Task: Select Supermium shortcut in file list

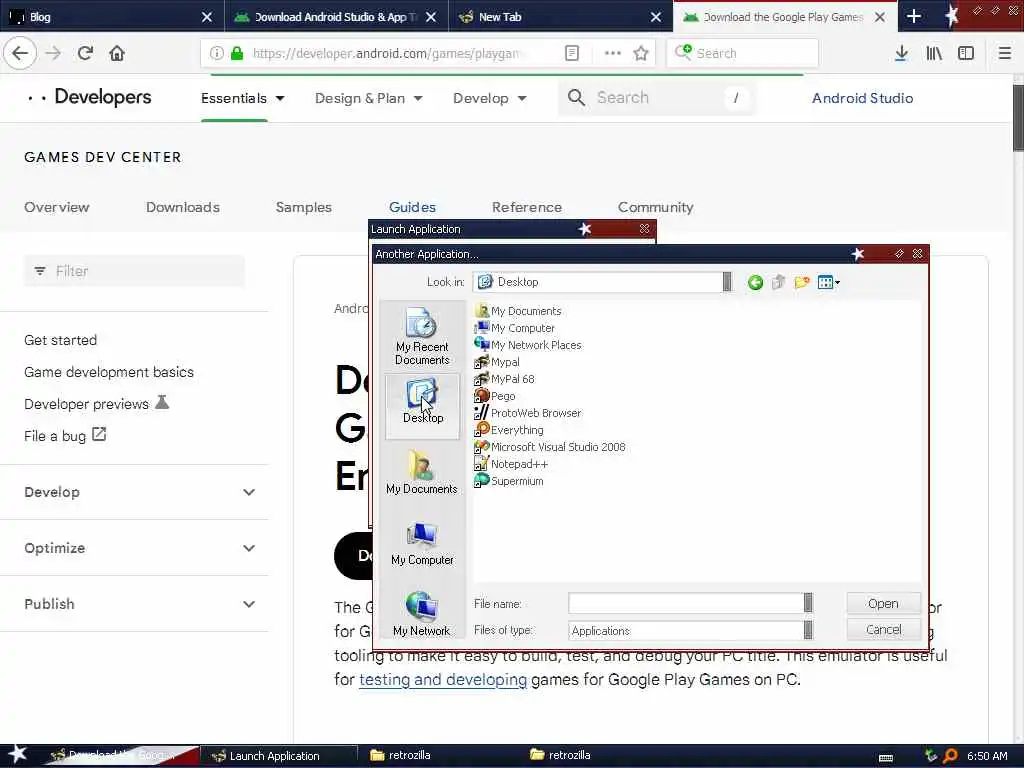Action: (509, 481)
